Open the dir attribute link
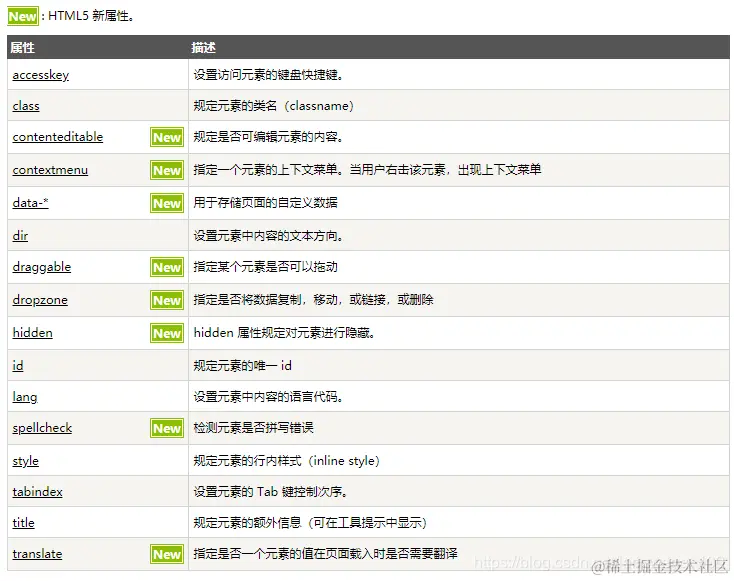Image resolution: width=734 pixels, height=581 pixels. coord(20,235)
